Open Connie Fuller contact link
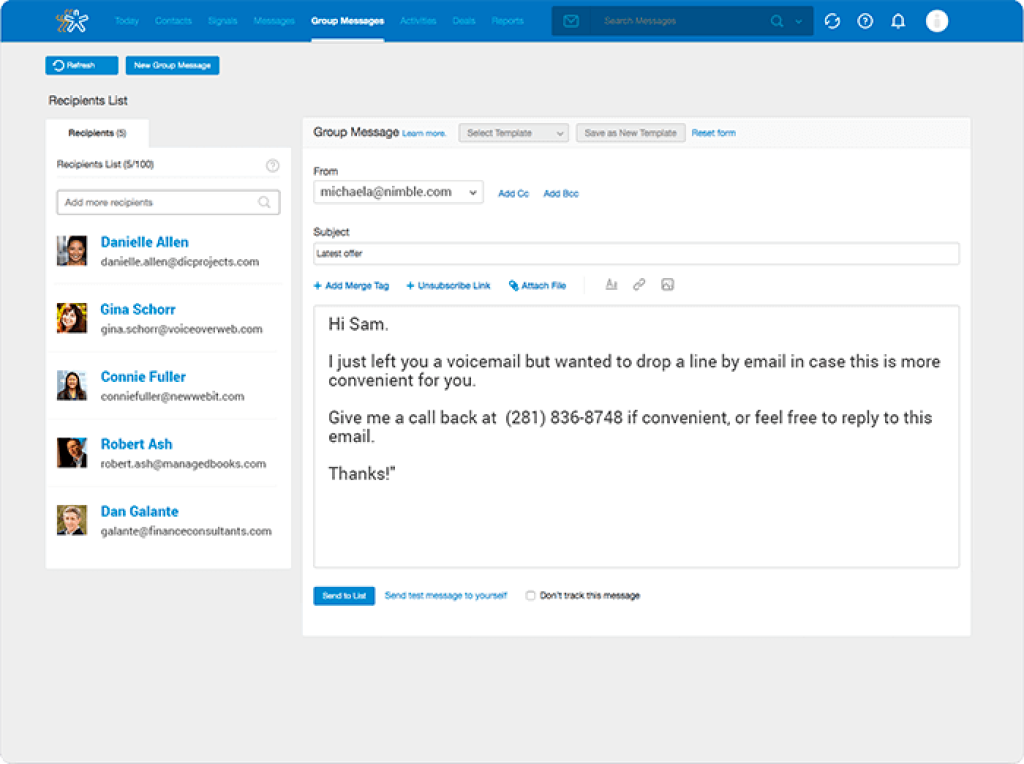The height and width of the screenshot is (764, 1024). tap(143, 377)
